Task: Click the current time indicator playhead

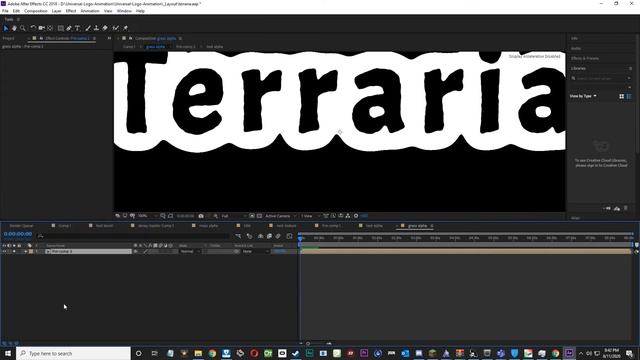Action: pos(300,238)
